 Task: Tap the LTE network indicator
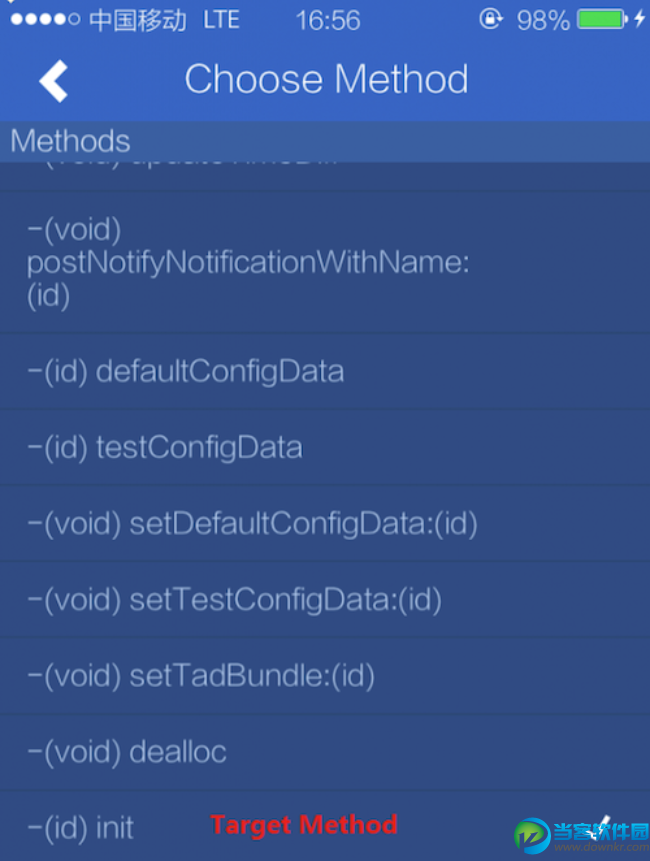pyautogui.click(x=220, y=20)
